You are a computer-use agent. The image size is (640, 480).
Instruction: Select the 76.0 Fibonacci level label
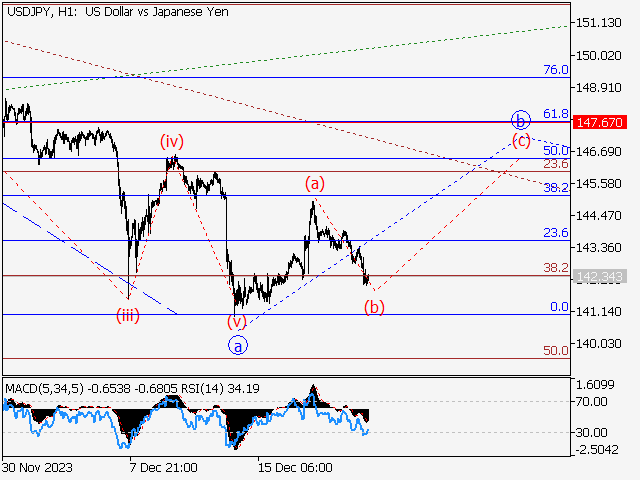click(555, 70)
